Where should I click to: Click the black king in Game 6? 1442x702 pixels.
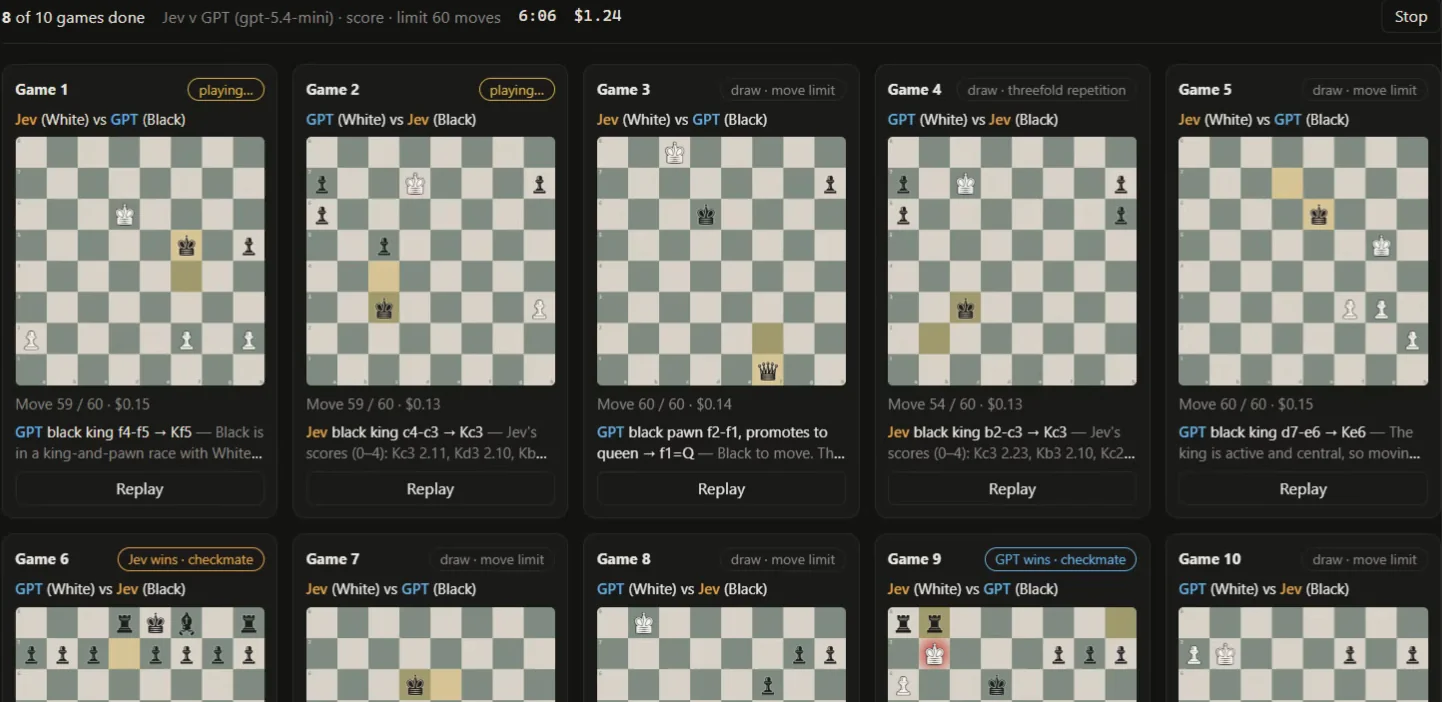click(x=156, y=624)
